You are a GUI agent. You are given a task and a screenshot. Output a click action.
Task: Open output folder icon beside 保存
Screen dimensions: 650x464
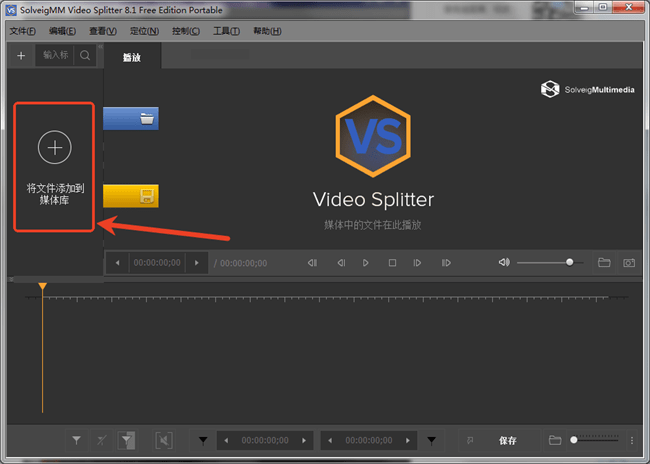555,440
